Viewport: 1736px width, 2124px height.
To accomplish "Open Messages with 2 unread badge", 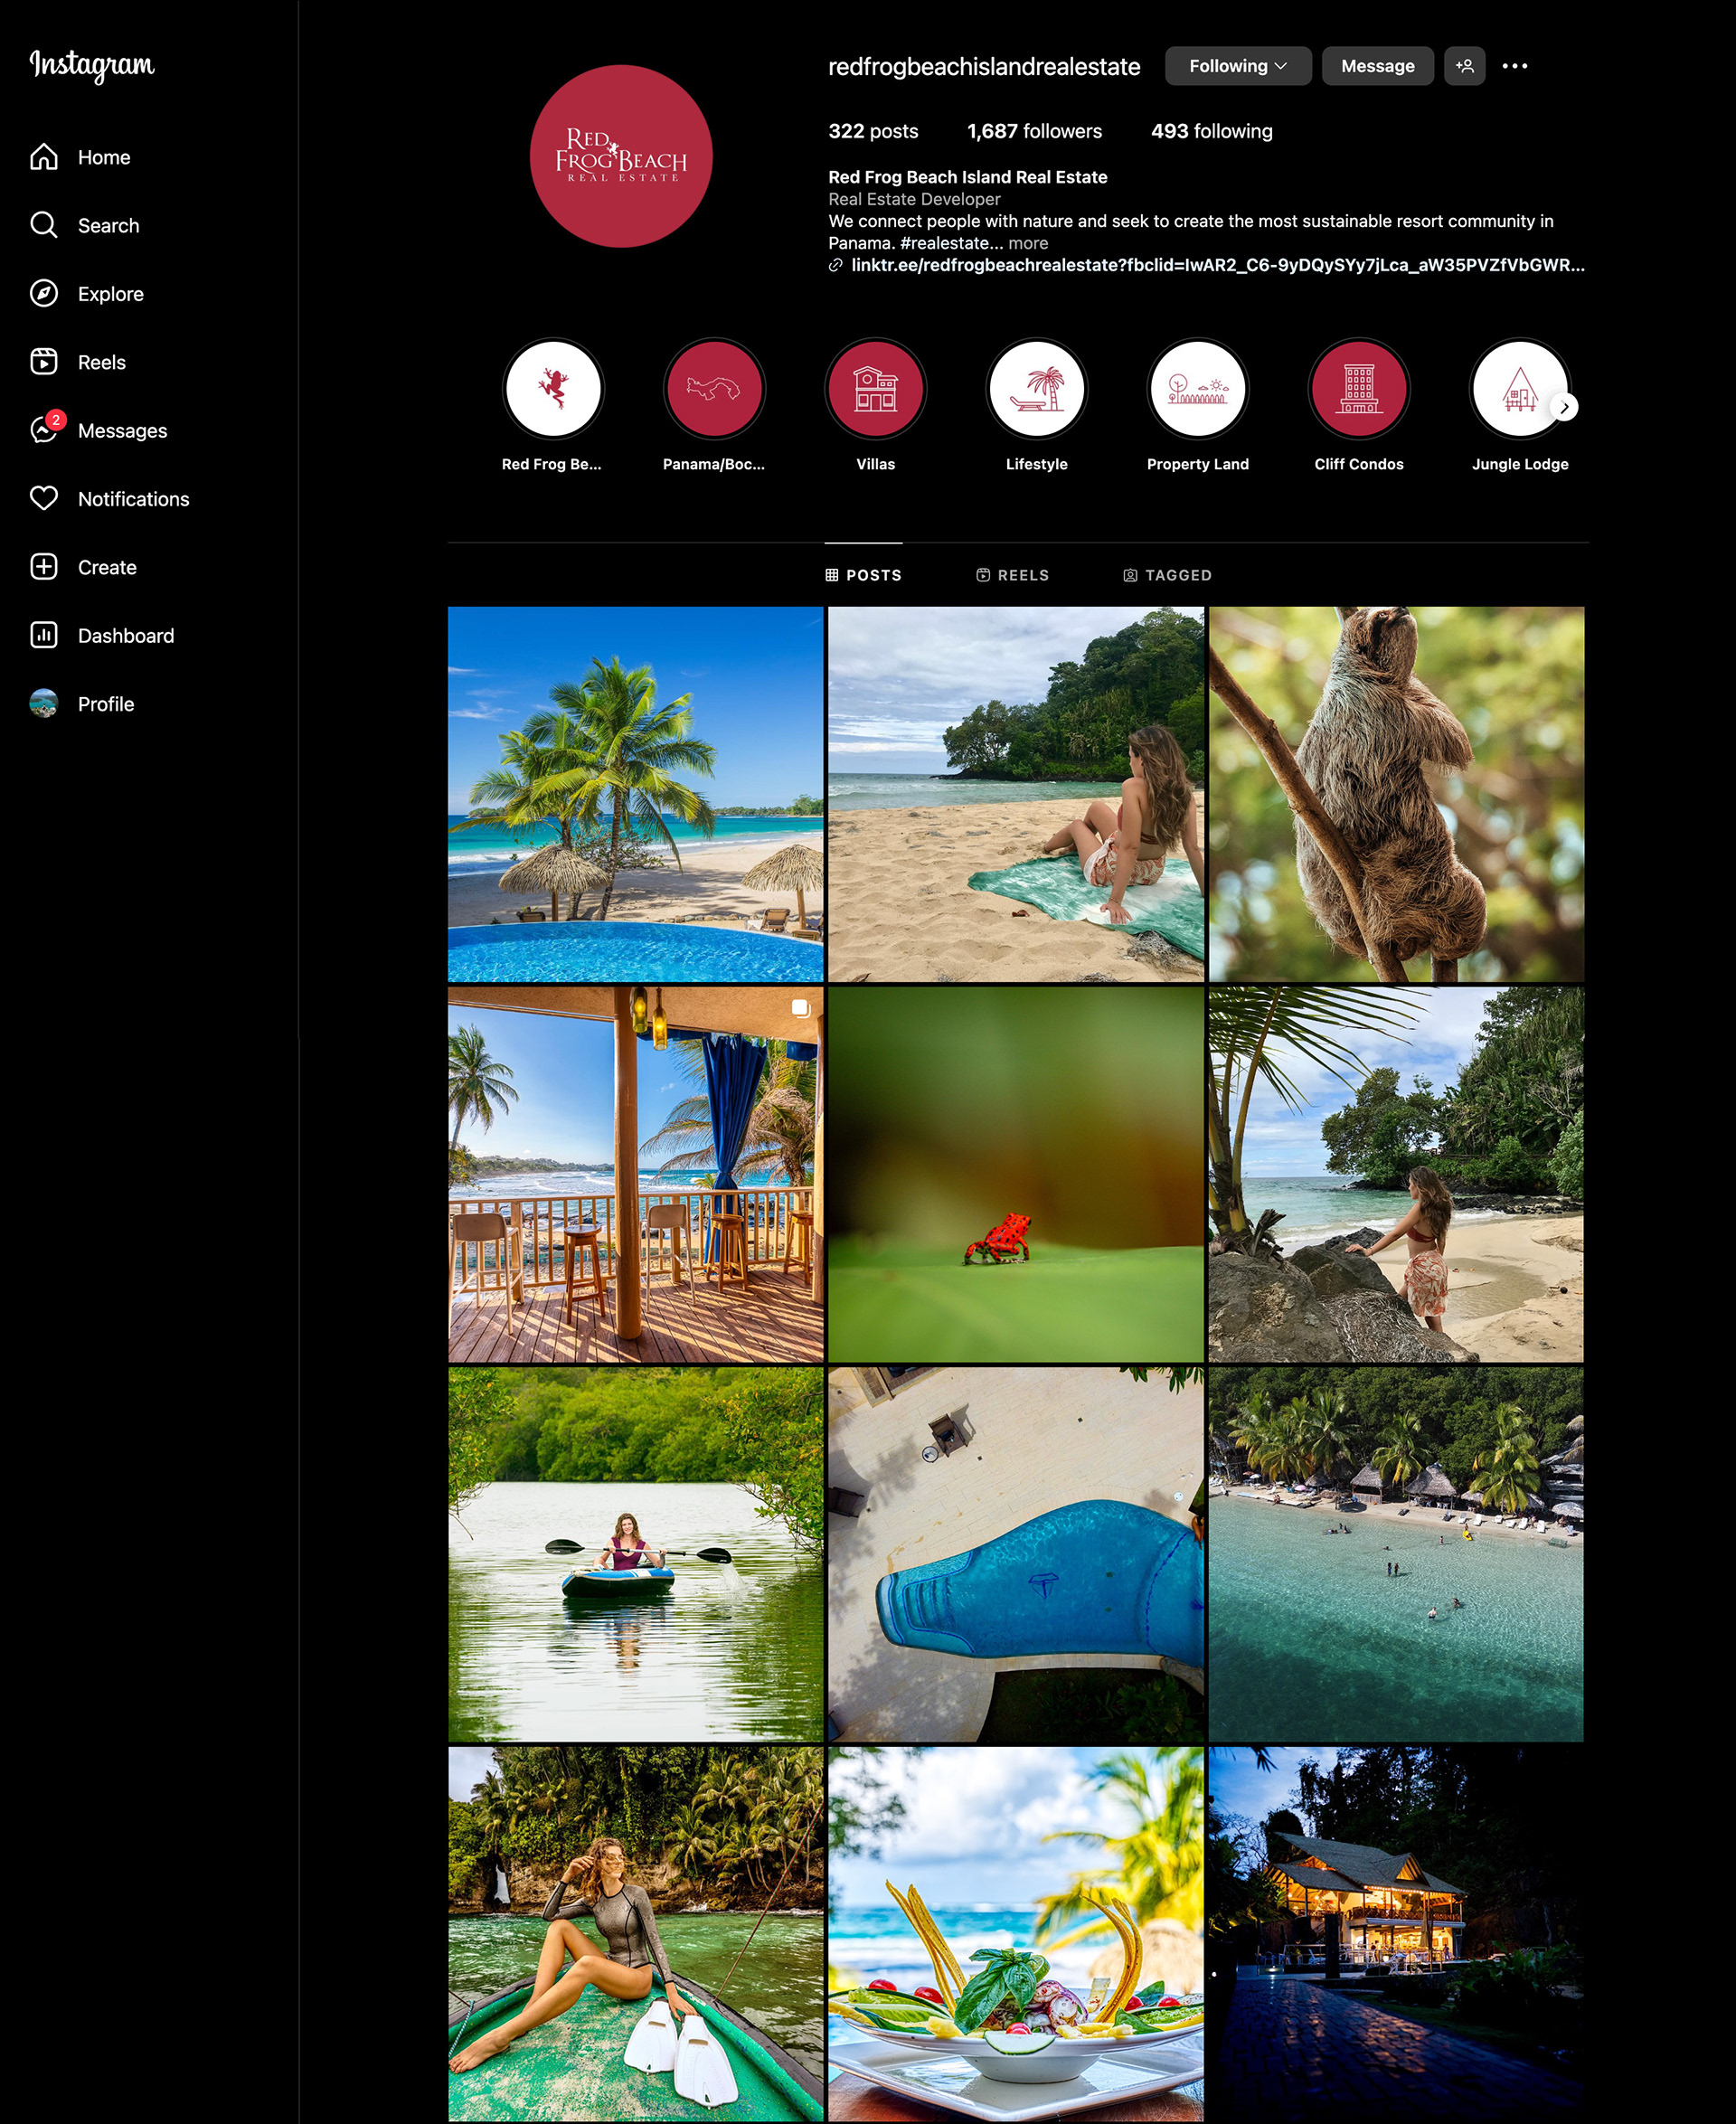I will pyautogui.click(x=44, y=430).
